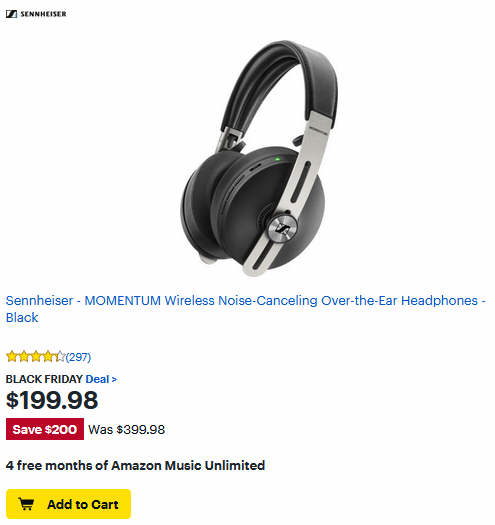Click the red Save $200 badge

click(45, 429)
